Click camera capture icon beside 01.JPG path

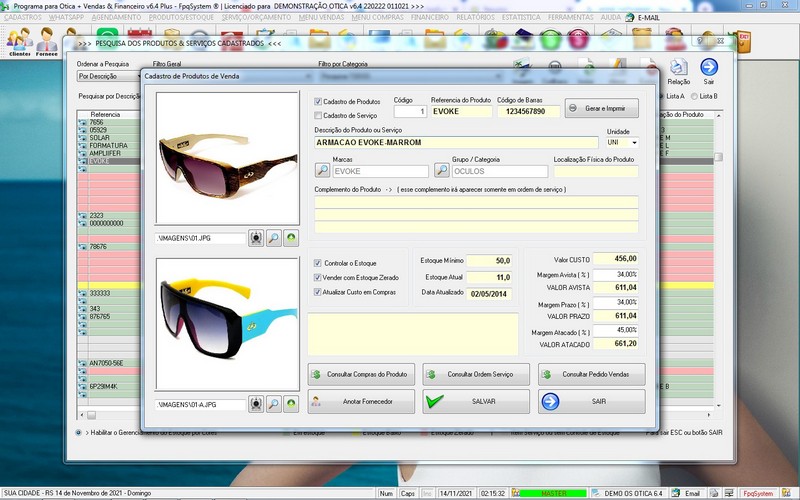coord(256,238)
